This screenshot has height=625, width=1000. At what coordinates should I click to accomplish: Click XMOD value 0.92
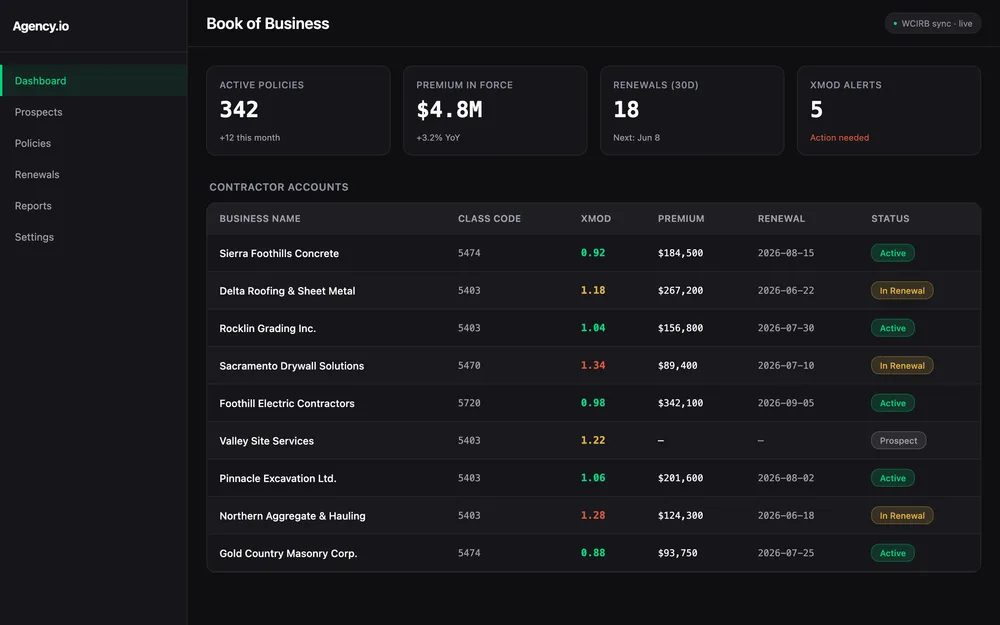tap(593, 253)
